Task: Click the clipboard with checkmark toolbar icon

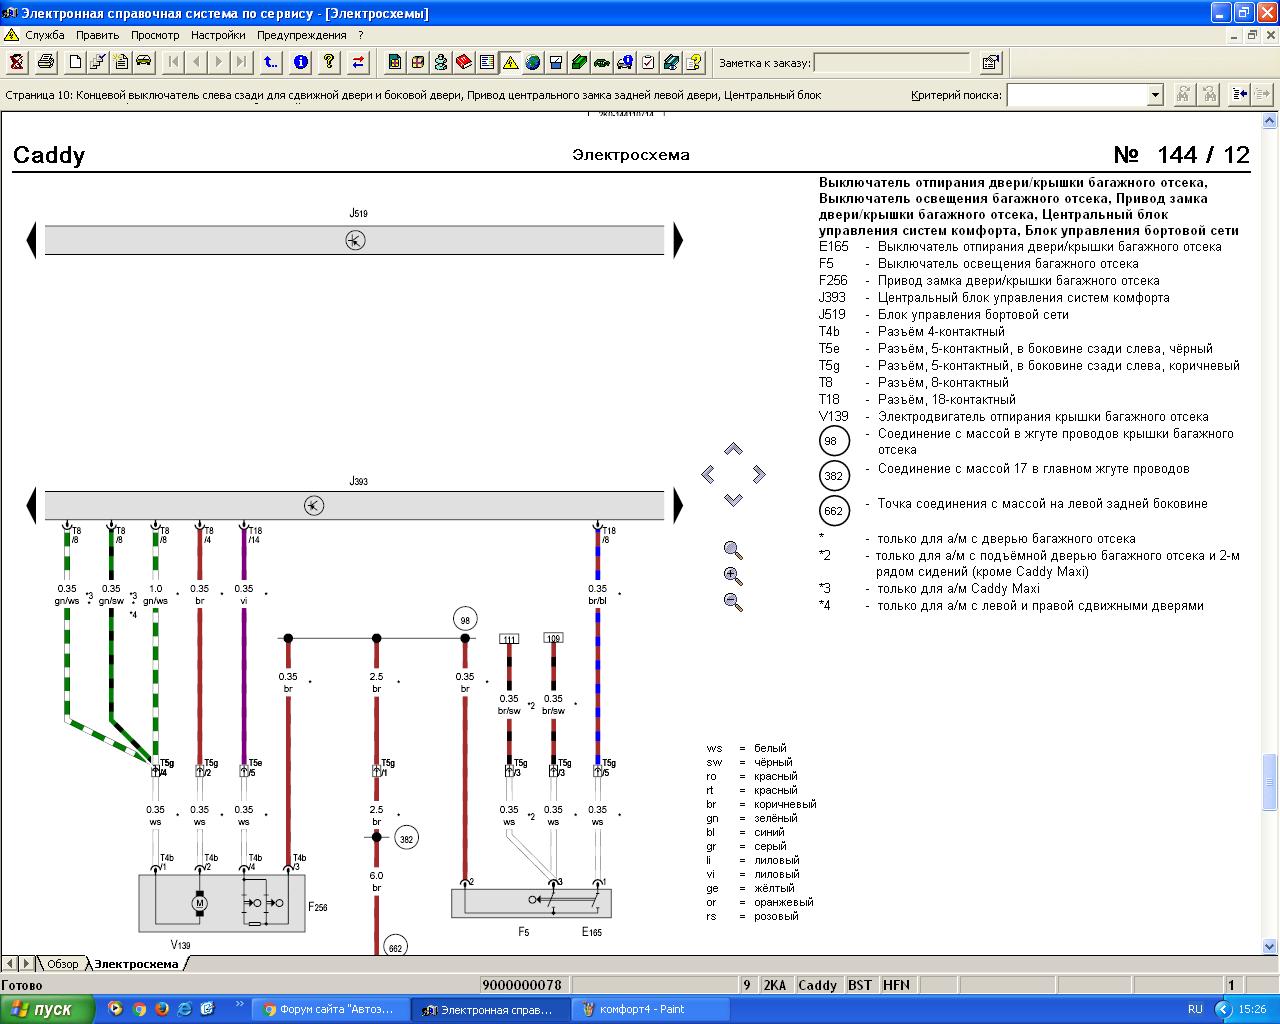Action: (648, 62)
